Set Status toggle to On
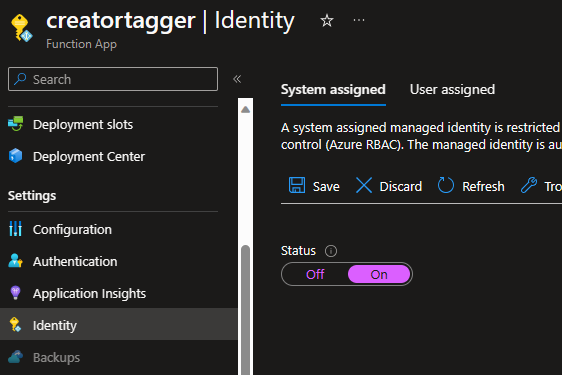The height and width of the screenshot is (375, 562). coord(379,274)
